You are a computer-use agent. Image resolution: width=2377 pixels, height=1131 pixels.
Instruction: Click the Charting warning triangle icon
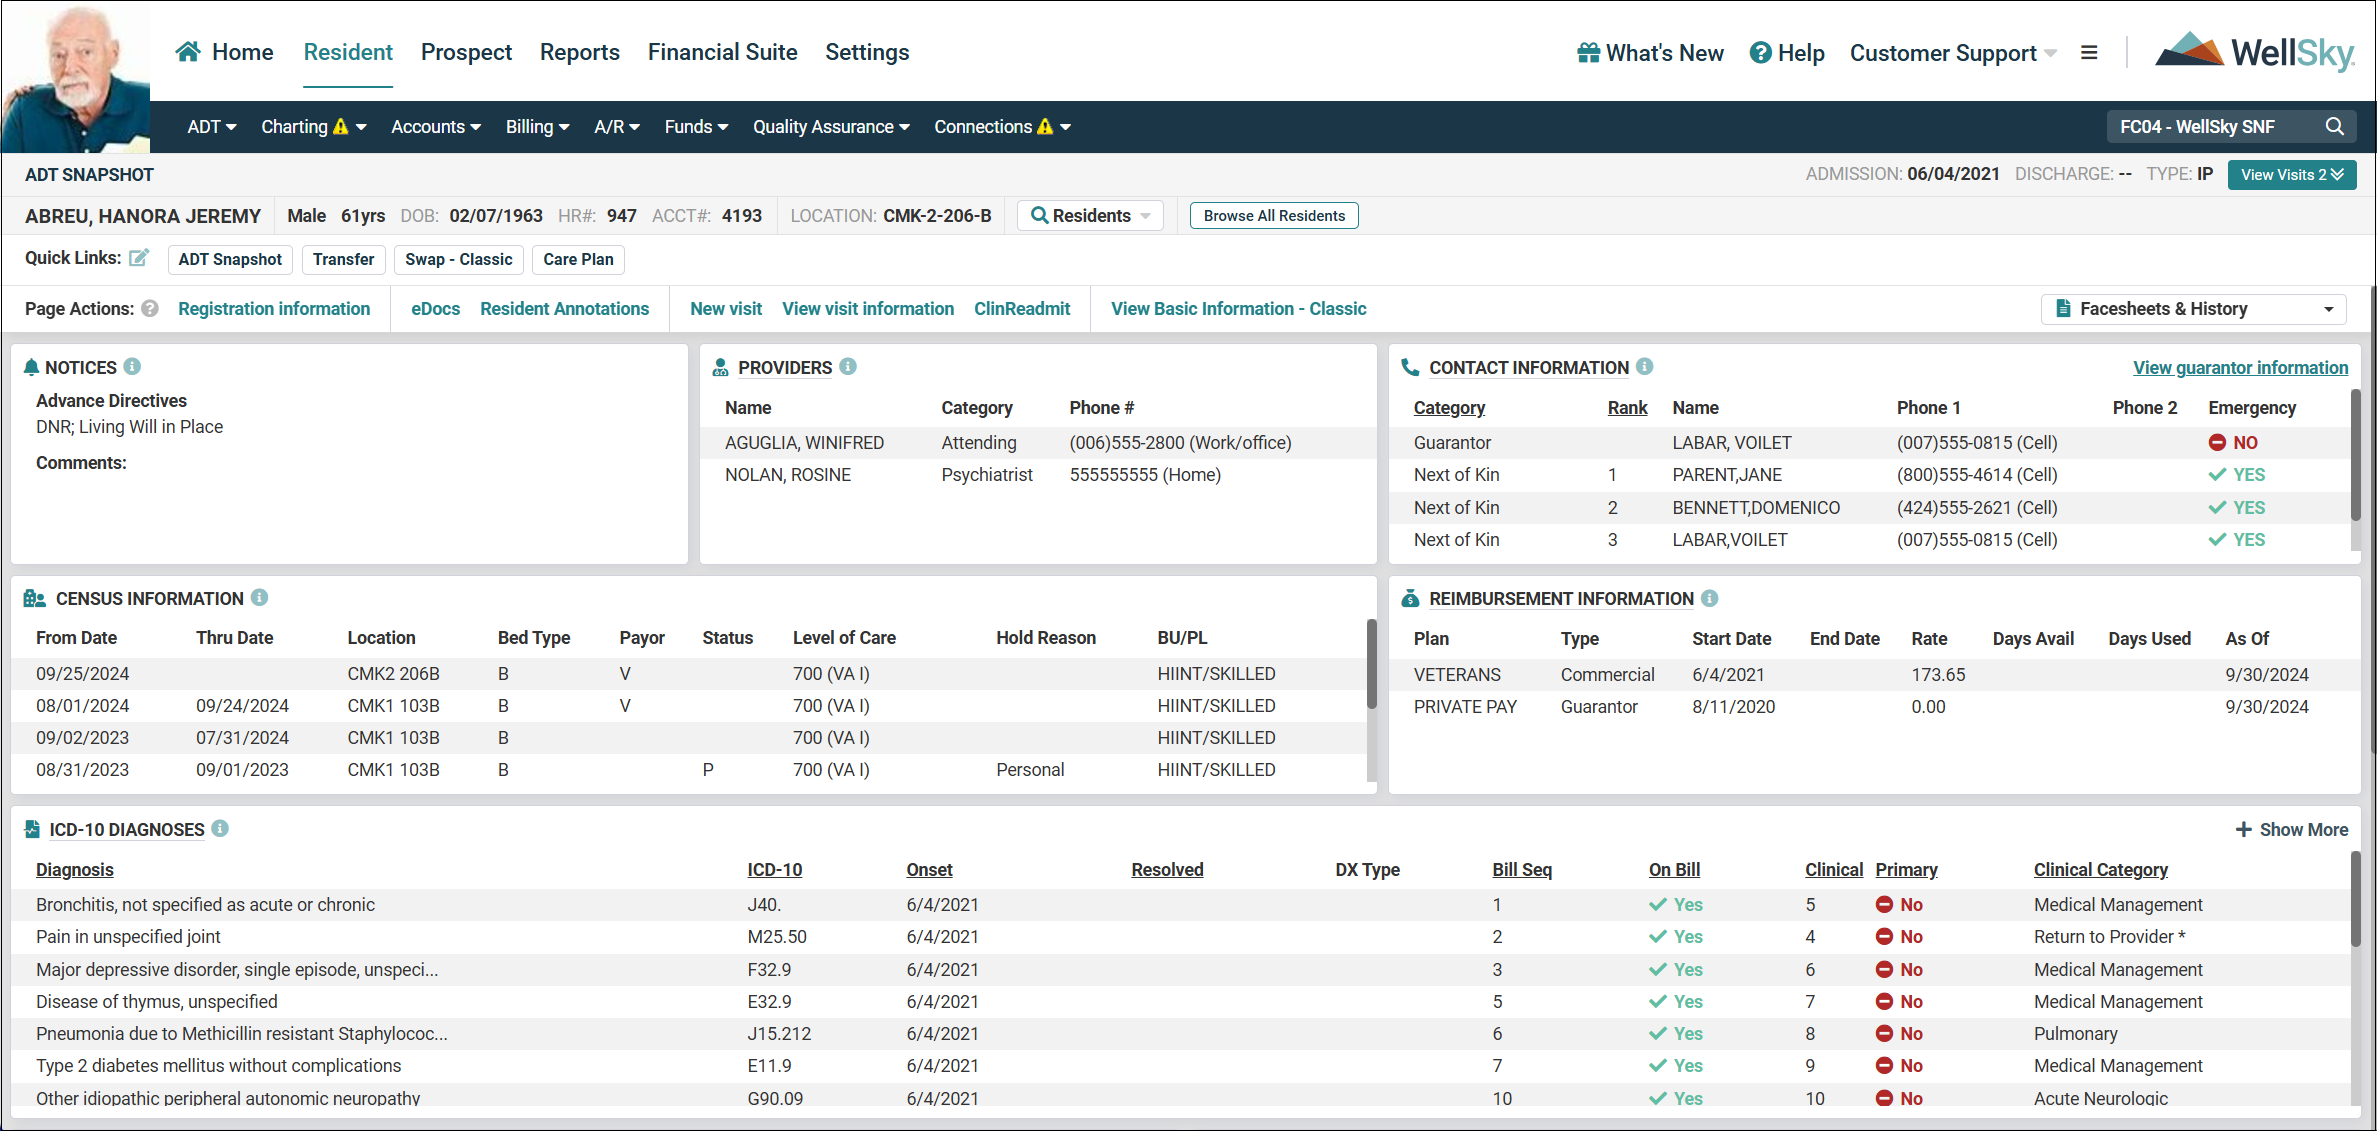click(342, 126)
